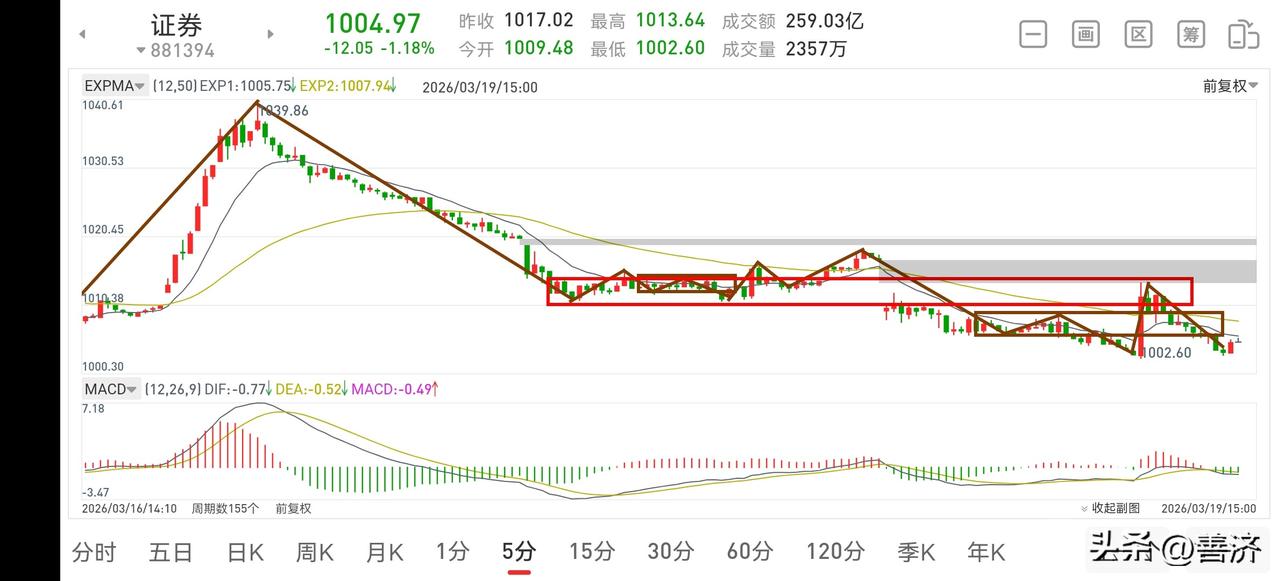The height and width of the screenshot is (581, 1278).
Task: Open the EXPMA indicator dropdown
Action: click(x=115, y=86)
